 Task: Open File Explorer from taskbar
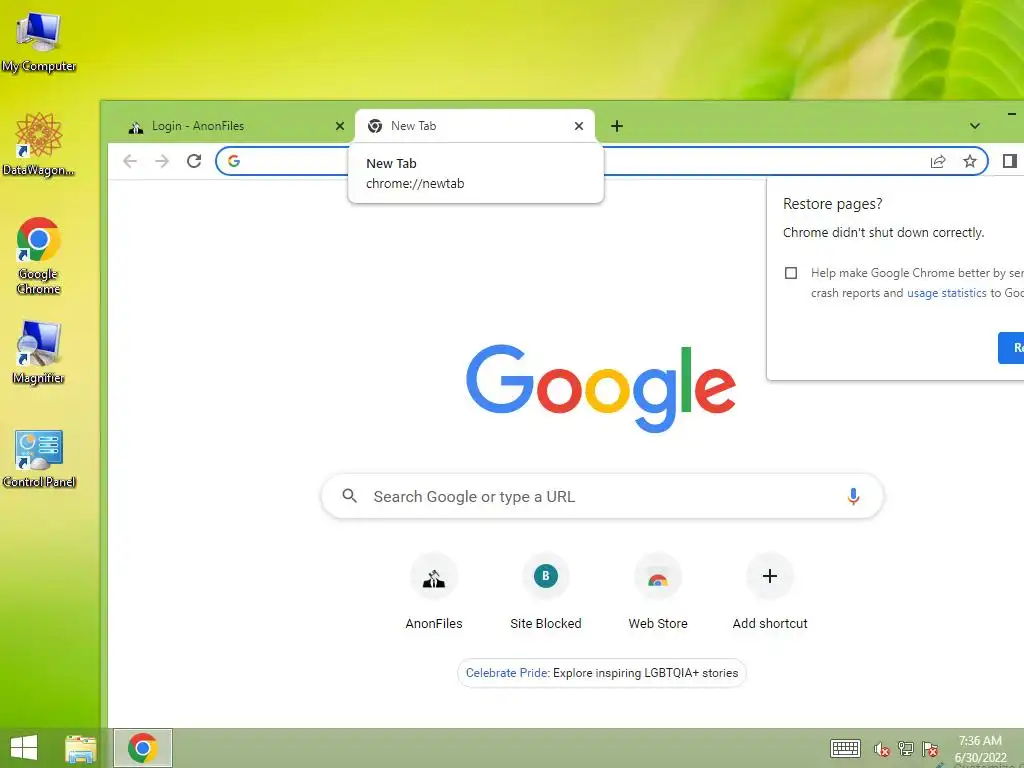[x=81, y=748]
